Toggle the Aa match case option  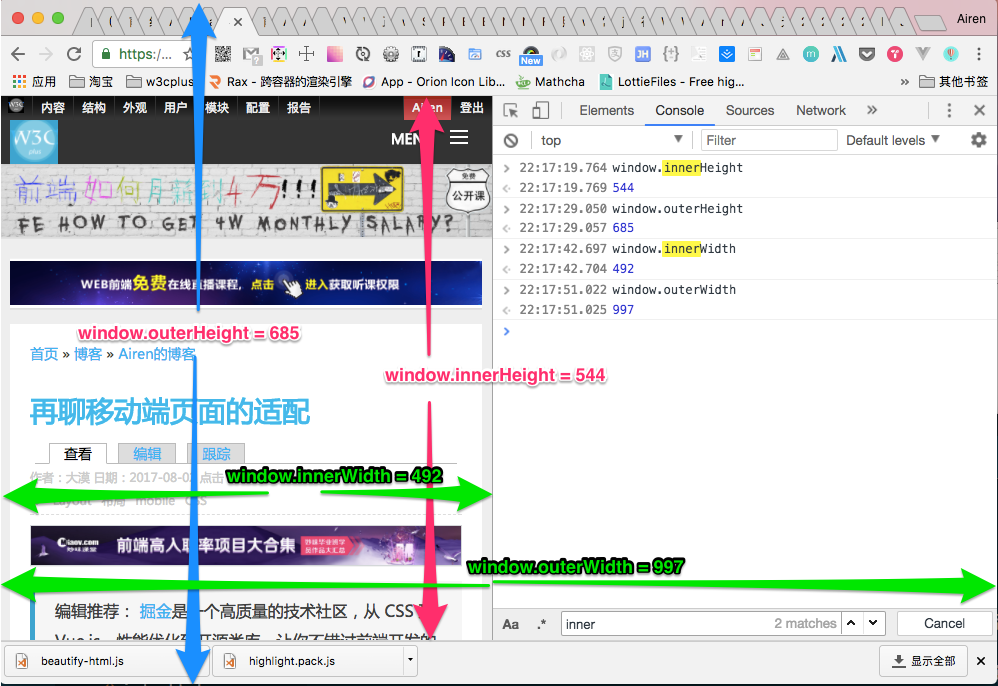[510, 624]
